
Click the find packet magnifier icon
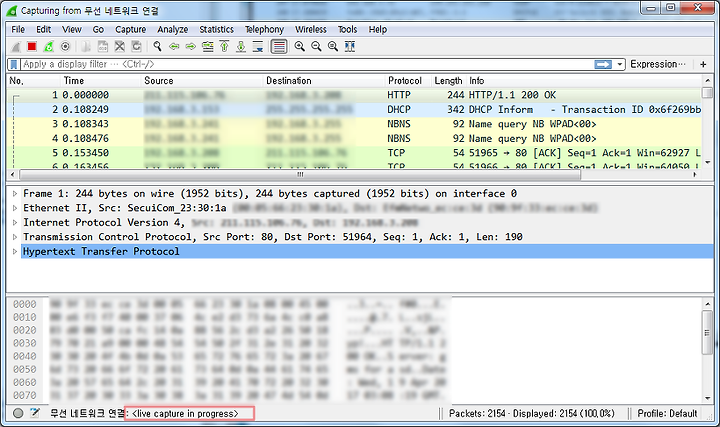click(158, 46)
